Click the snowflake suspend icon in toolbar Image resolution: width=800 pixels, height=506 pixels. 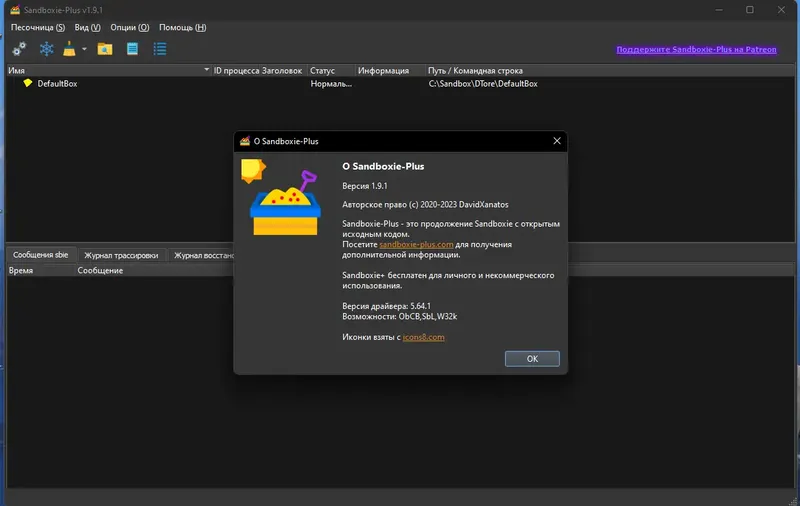point(46,49)
